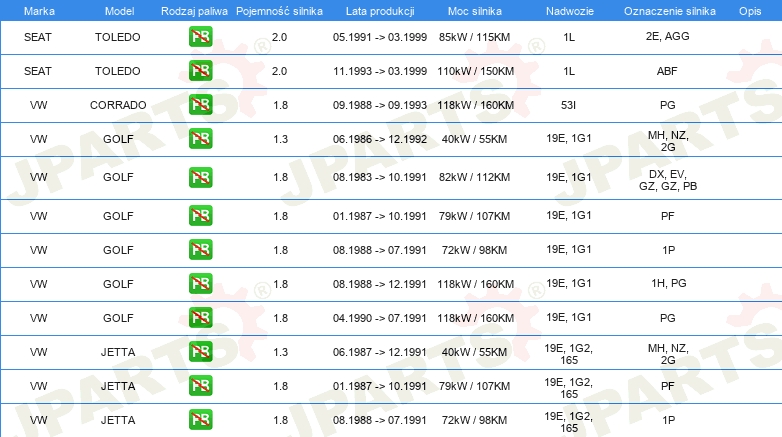The width and height of the screenshot is (782, 437).
Task: Click the petrol icon in the Golf 79kW row
Action: 200,216
